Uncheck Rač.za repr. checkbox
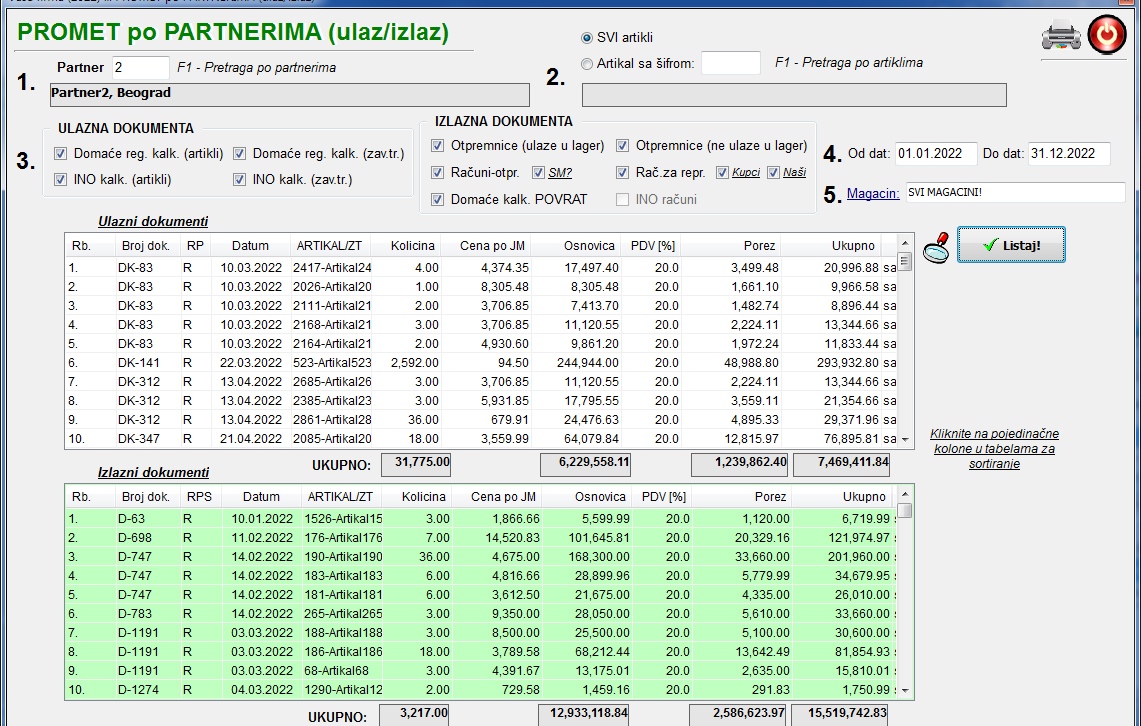Viewport: 1141px width, 726px height. coord(622,172)
